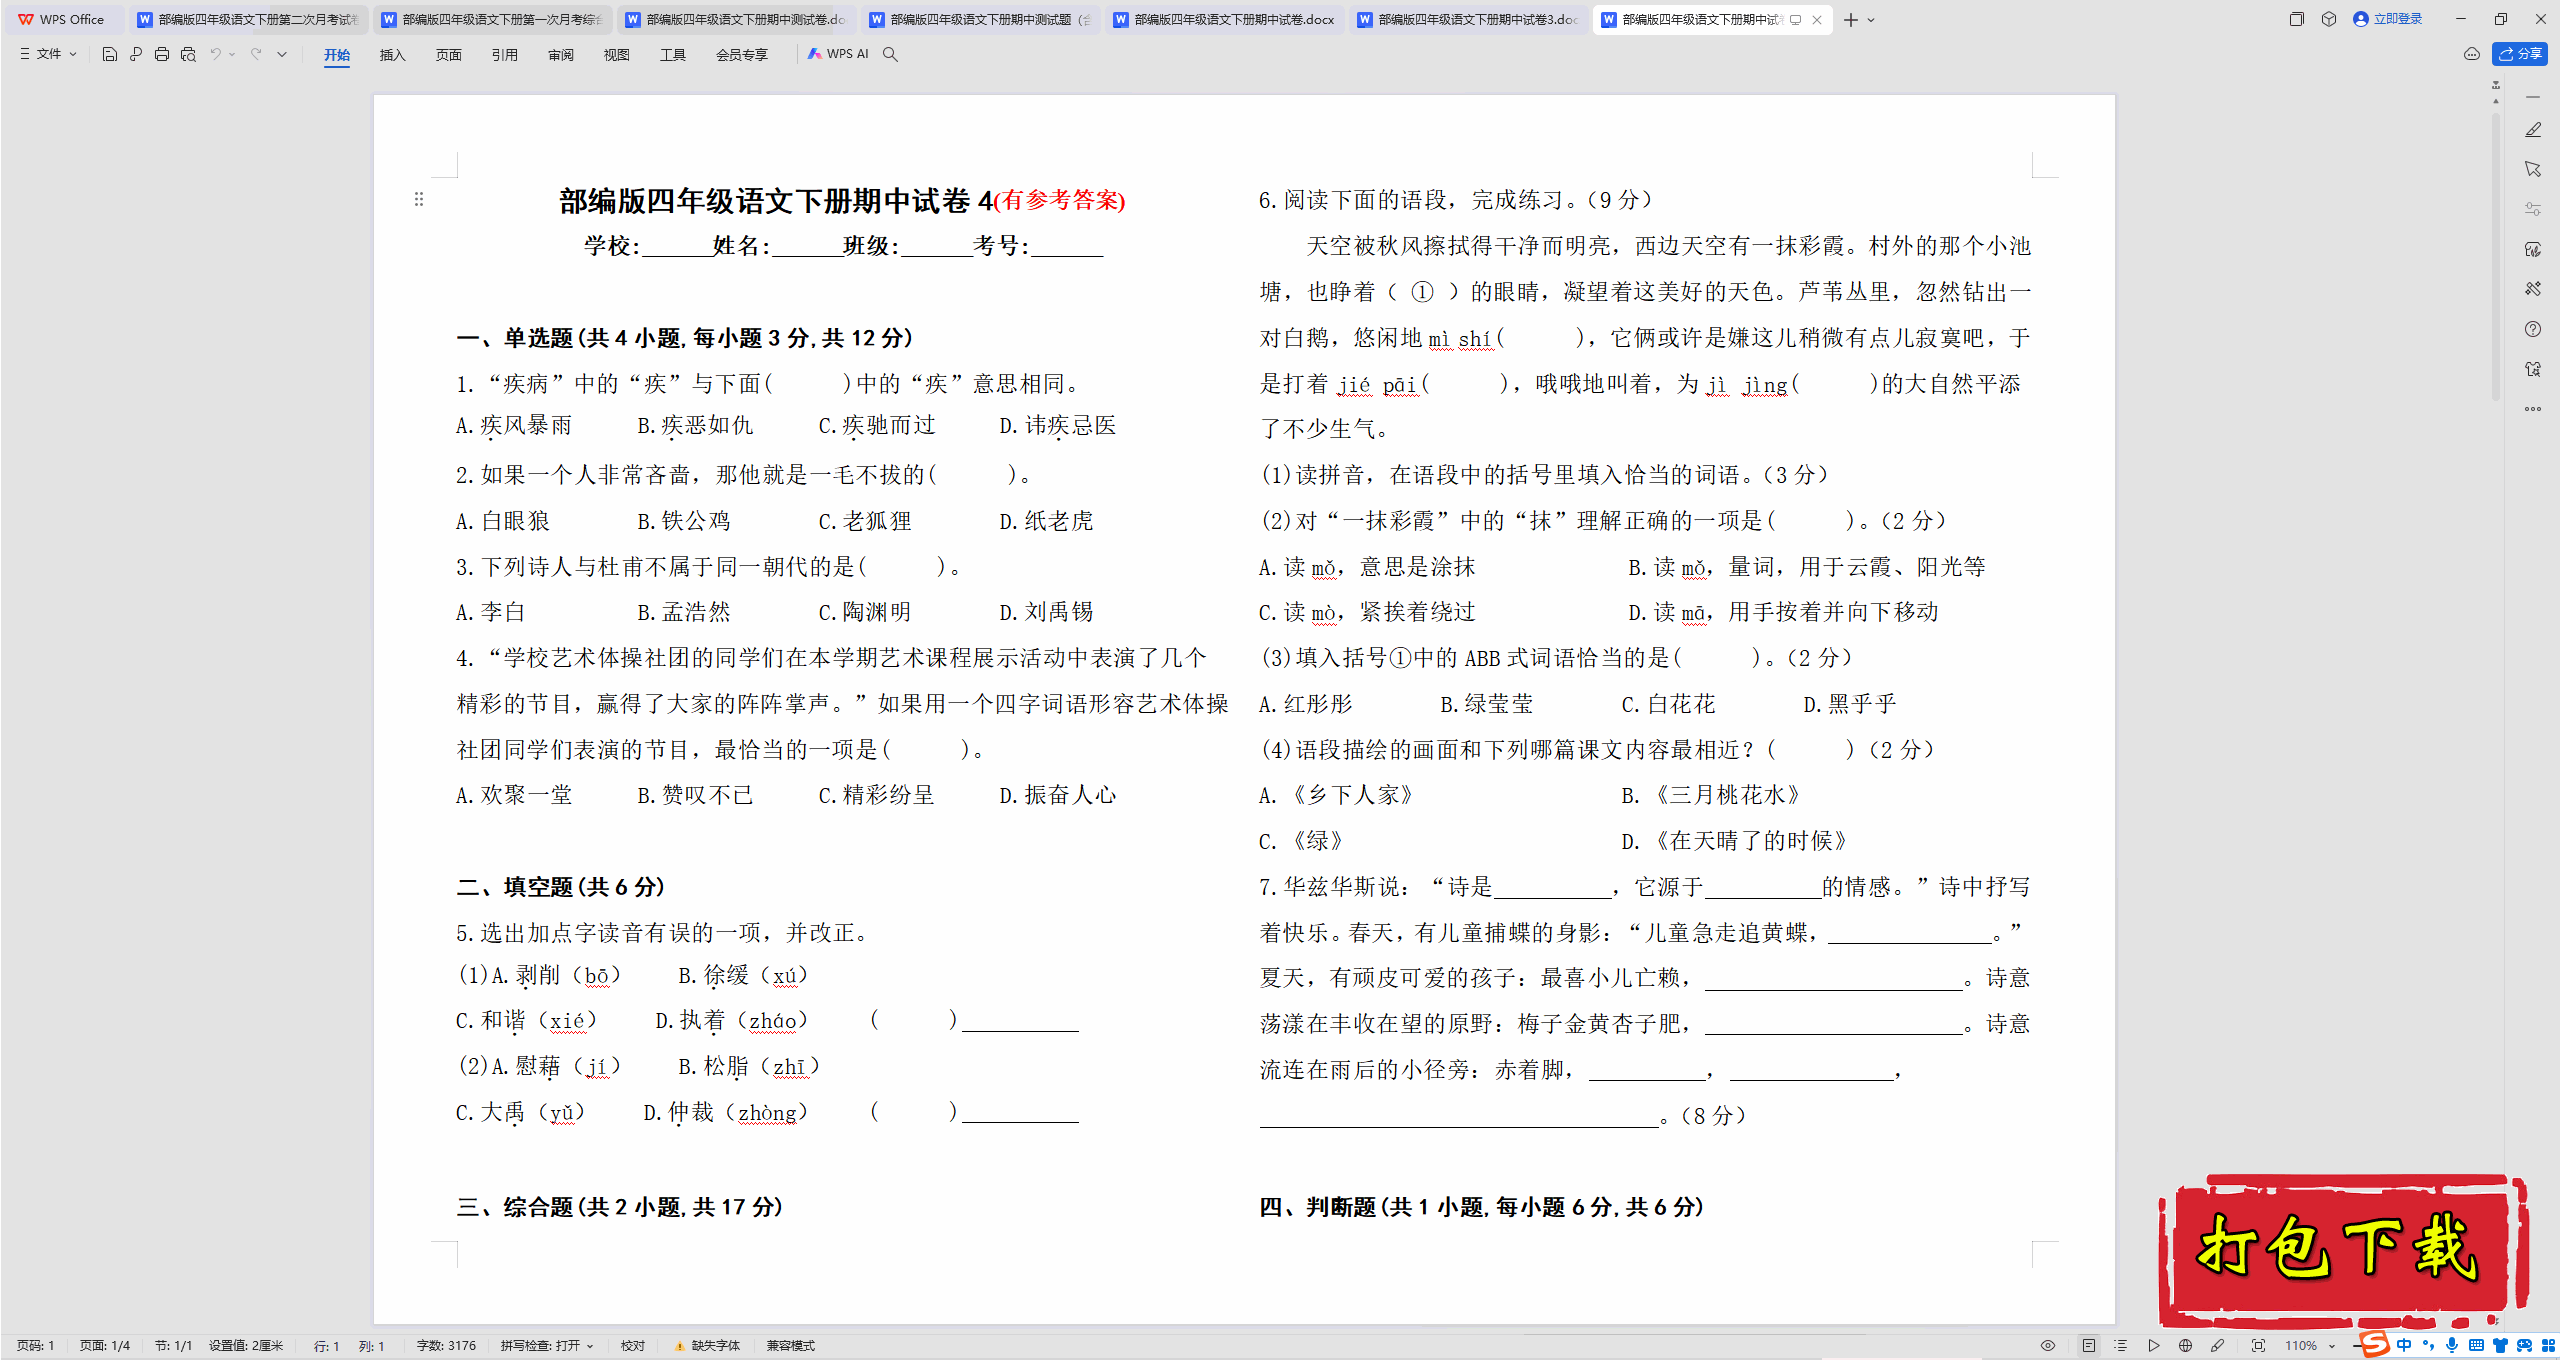Close the active document tab with X
This screenshot has width=2560, height=1360.
[x=1817, y=19]
